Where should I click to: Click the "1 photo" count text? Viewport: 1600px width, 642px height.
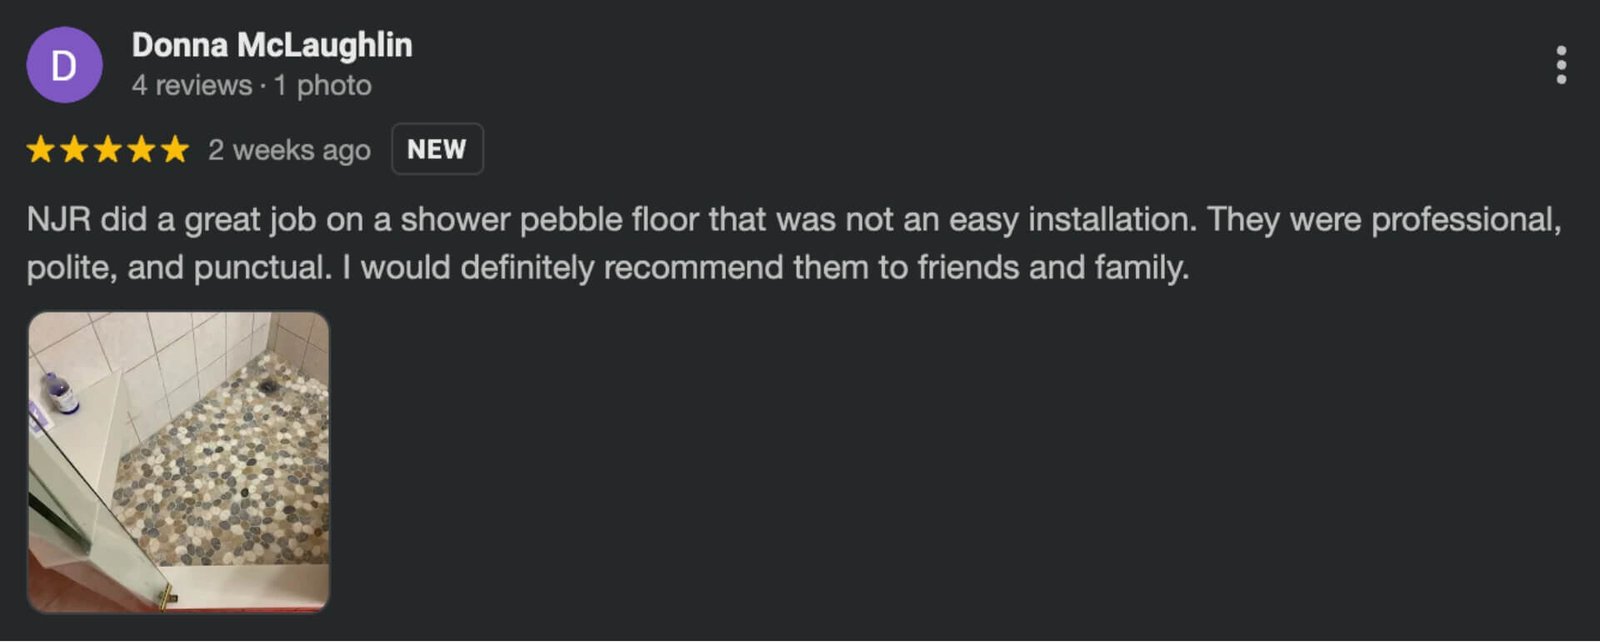click(323, 86)
